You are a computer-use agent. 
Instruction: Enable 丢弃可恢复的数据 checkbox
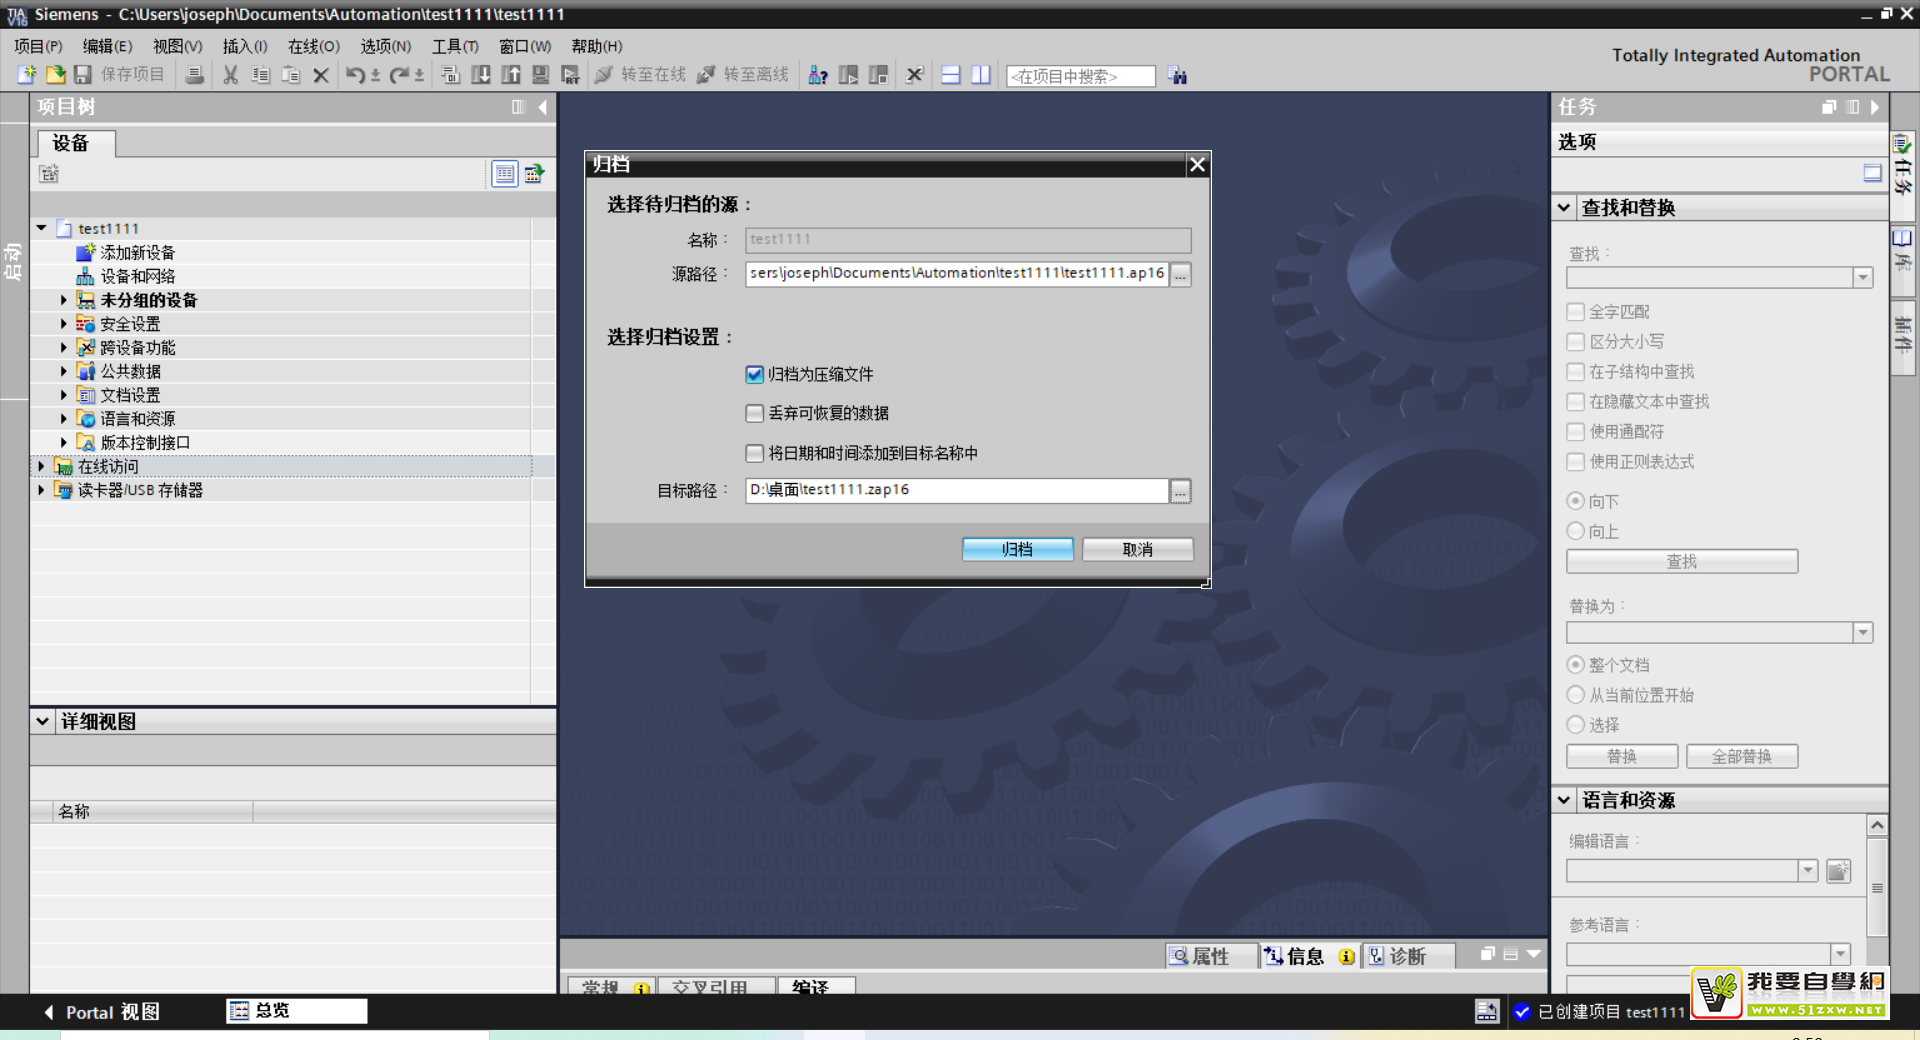(x=755, y=413)
